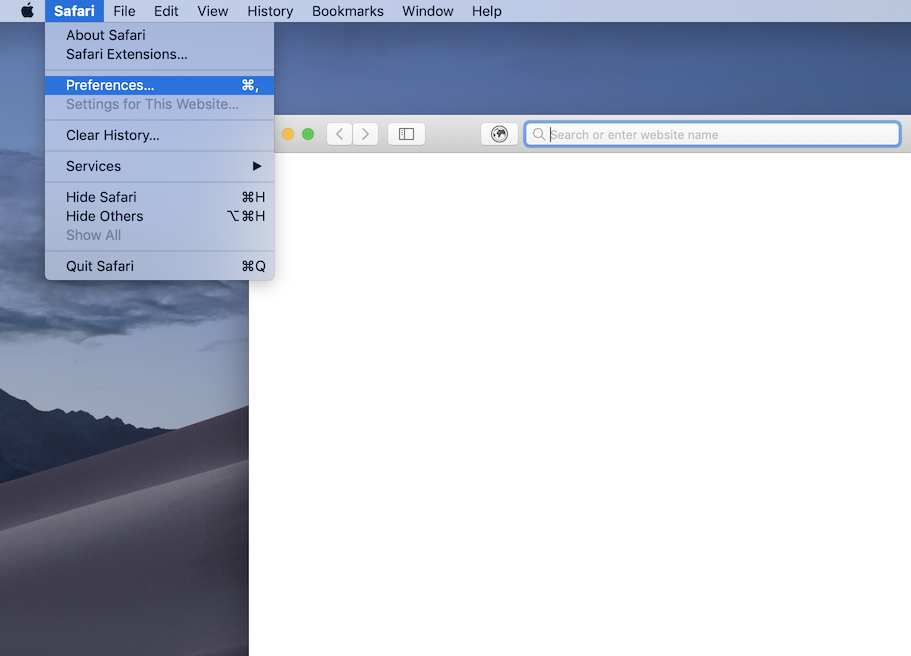This screenshot has width=911, height=656.
Task: Open the Apple menu
Action: (27, 11)
